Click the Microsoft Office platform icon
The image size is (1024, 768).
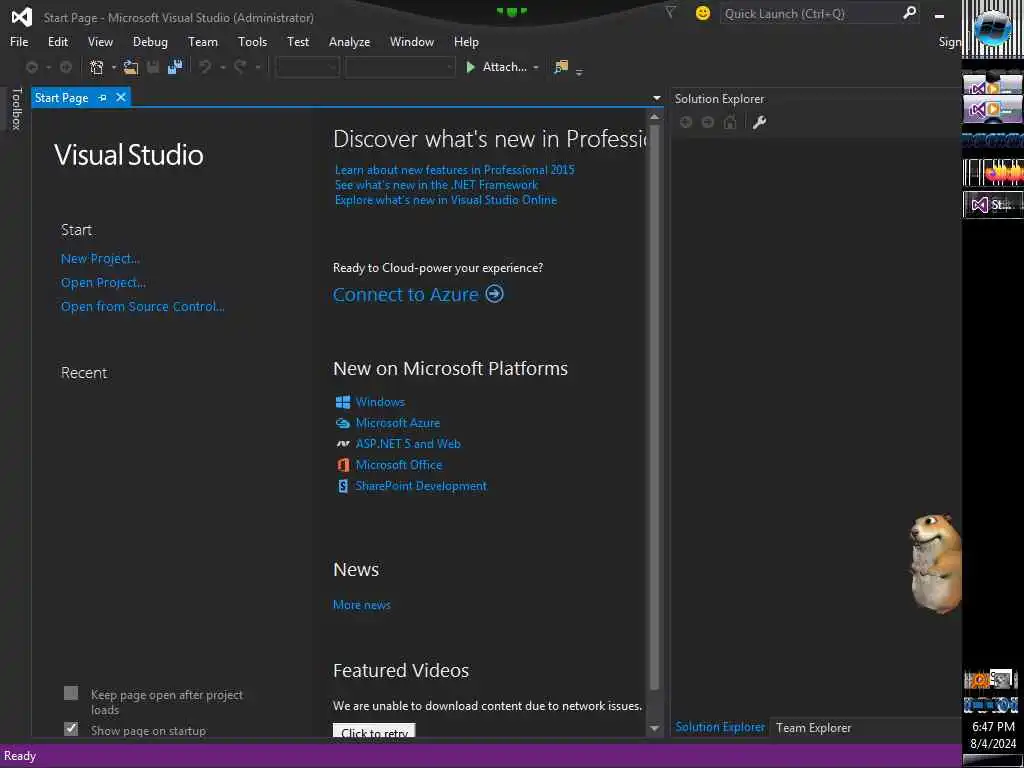pos(343,465)
